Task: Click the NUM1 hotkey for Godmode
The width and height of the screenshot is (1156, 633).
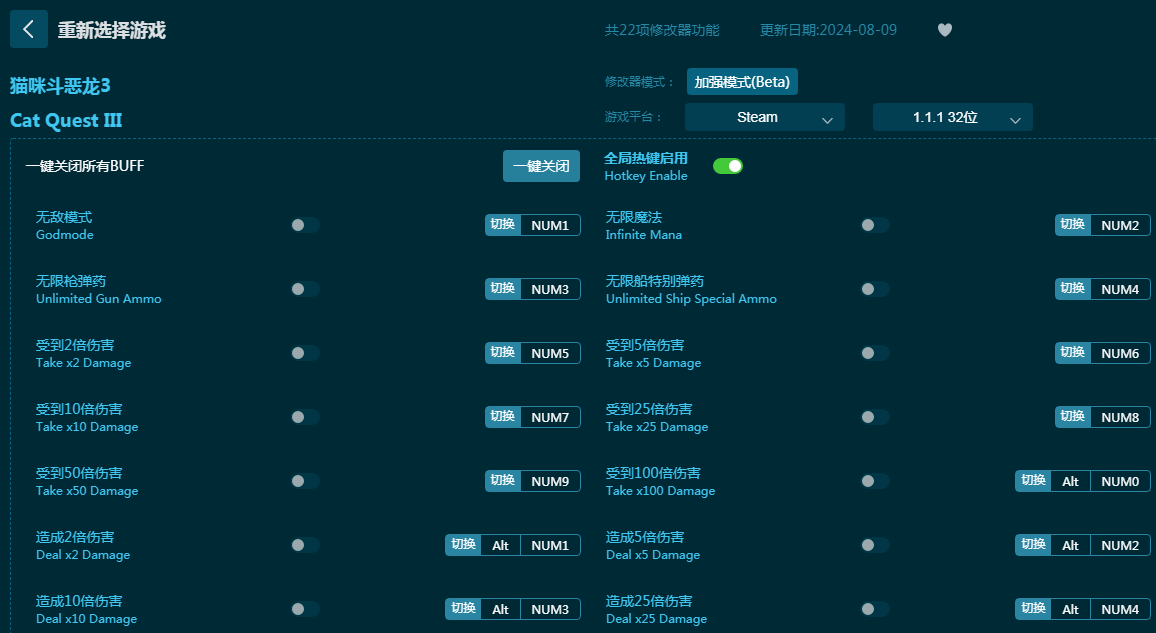Action: click(550, 225)
